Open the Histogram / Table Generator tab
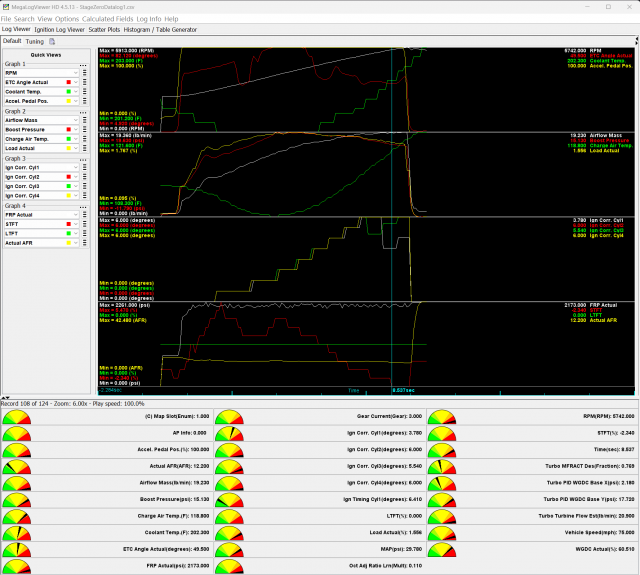Viewport: 640px width, 575px height. (x=160, y=30)
